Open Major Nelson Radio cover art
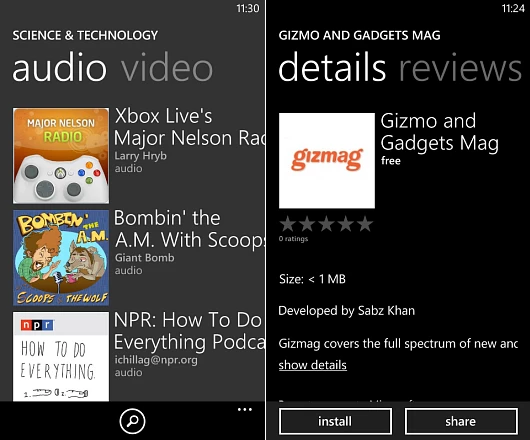Viewport: 530px width, 440px height. pyautogui.click(x=61, y=155)
